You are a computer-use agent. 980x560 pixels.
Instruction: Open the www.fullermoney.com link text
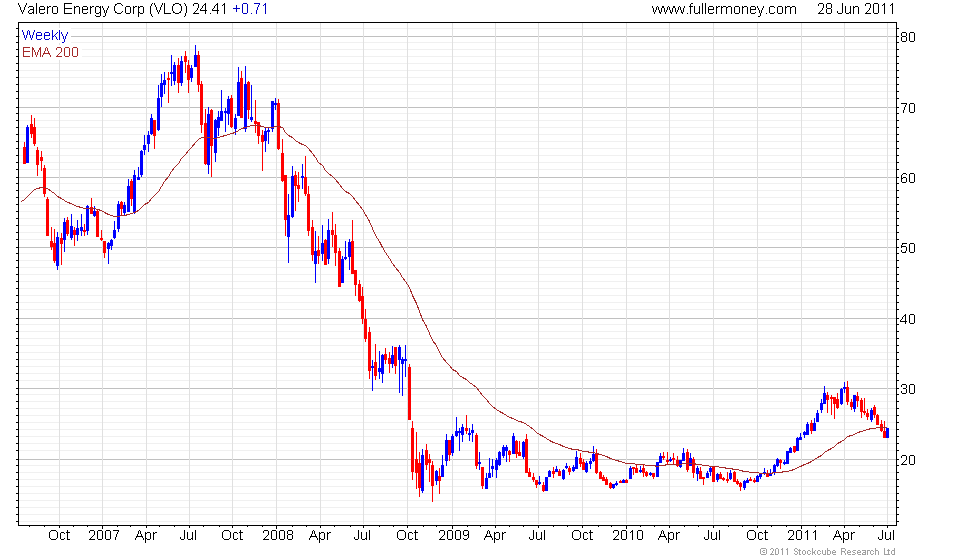coord(724,9)
